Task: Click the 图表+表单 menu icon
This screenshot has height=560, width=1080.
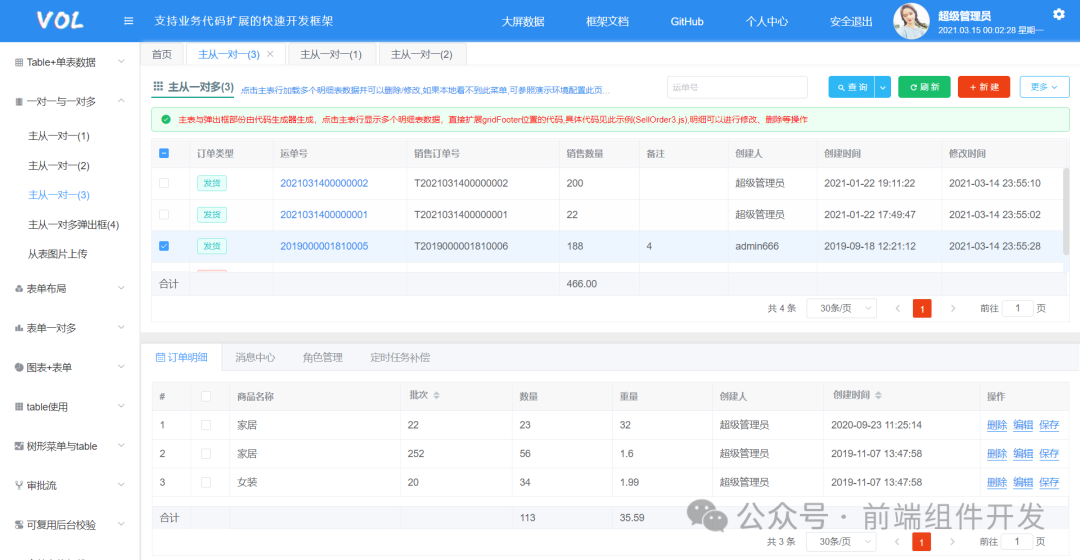Action: [x=19, y=368]
